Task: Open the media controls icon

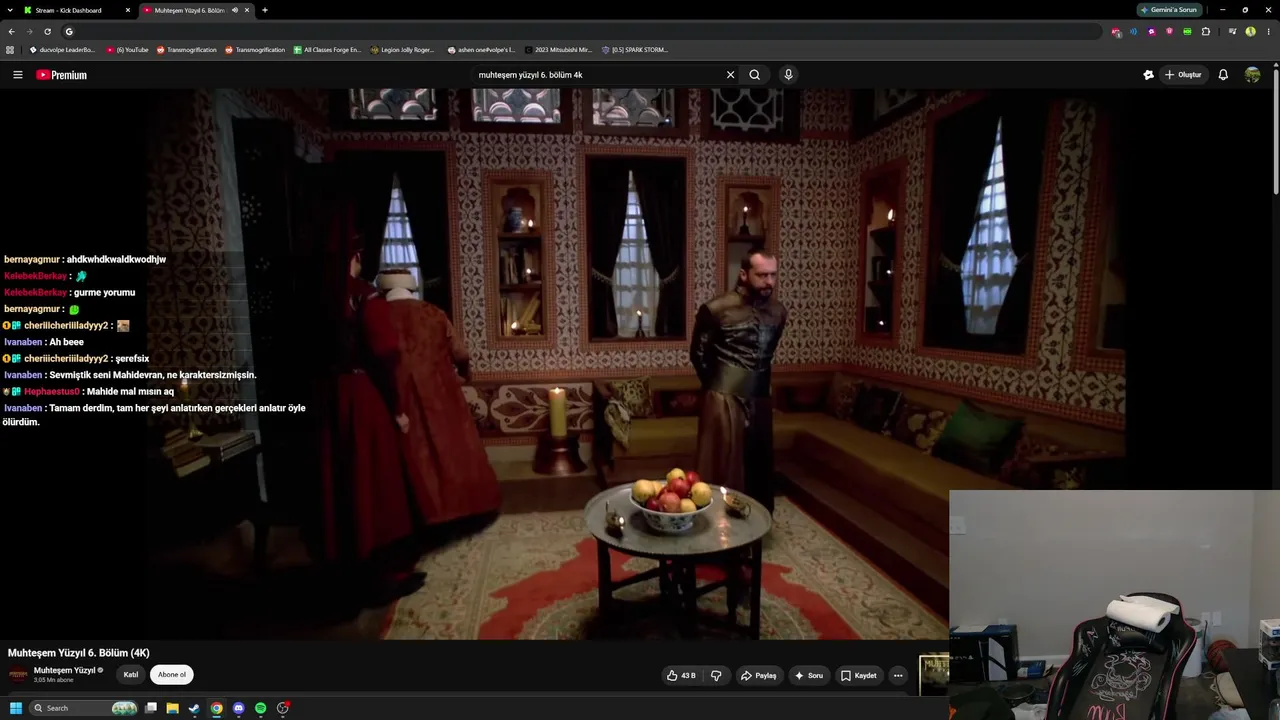Action: coord(1232,32)
